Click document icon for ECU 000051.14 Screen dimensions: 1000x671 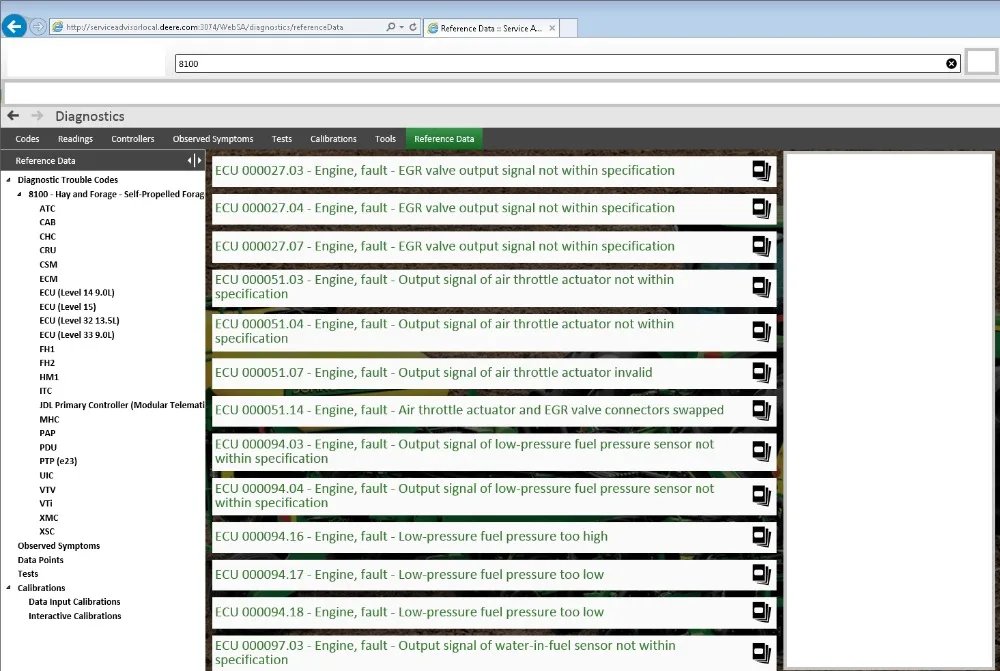coord(761,410)
